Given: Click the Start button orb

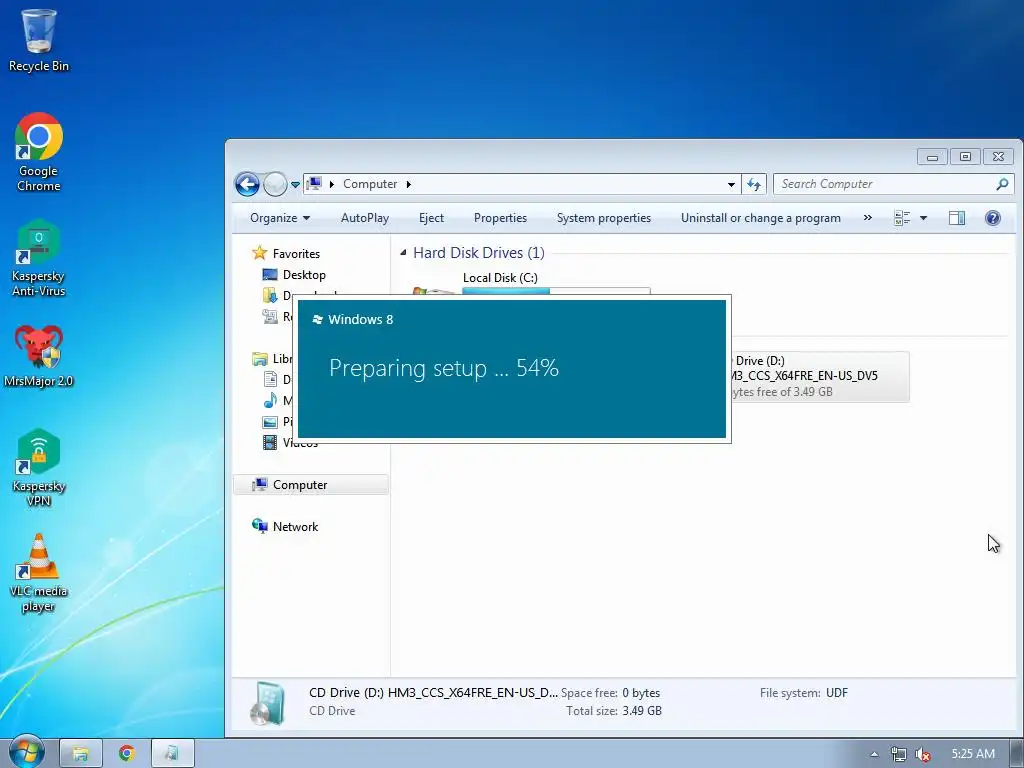Looking at the screenshot, I should point(26,752).
